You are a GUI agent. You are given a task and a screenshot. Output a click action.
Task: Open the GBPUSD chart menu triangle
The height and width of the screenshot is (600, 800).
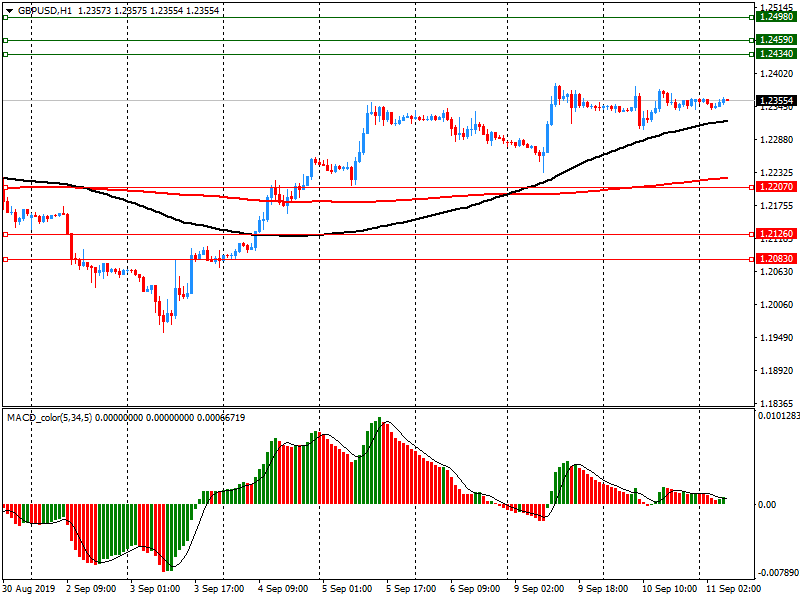pos(9,11)
